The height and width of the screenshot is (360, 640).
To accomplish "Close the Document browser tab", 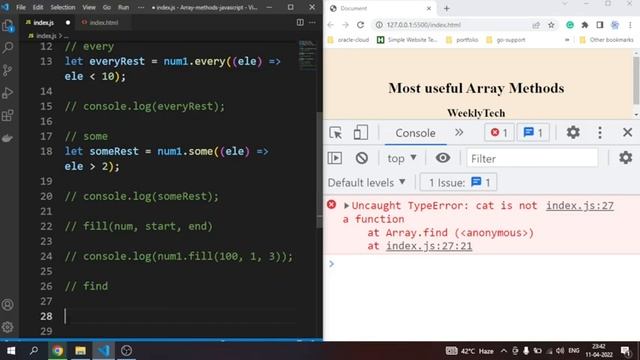I will click(x=429, y=8).
